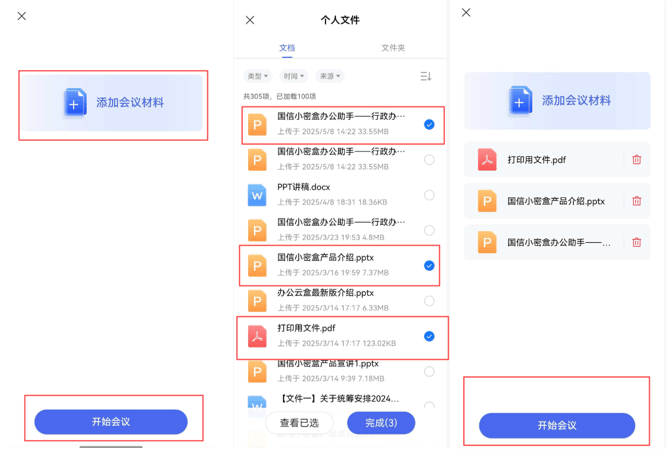This screenshot has width=666, height=454.
Task: Click PDF icon in the materials list
Action: click(x=487, y=160)
